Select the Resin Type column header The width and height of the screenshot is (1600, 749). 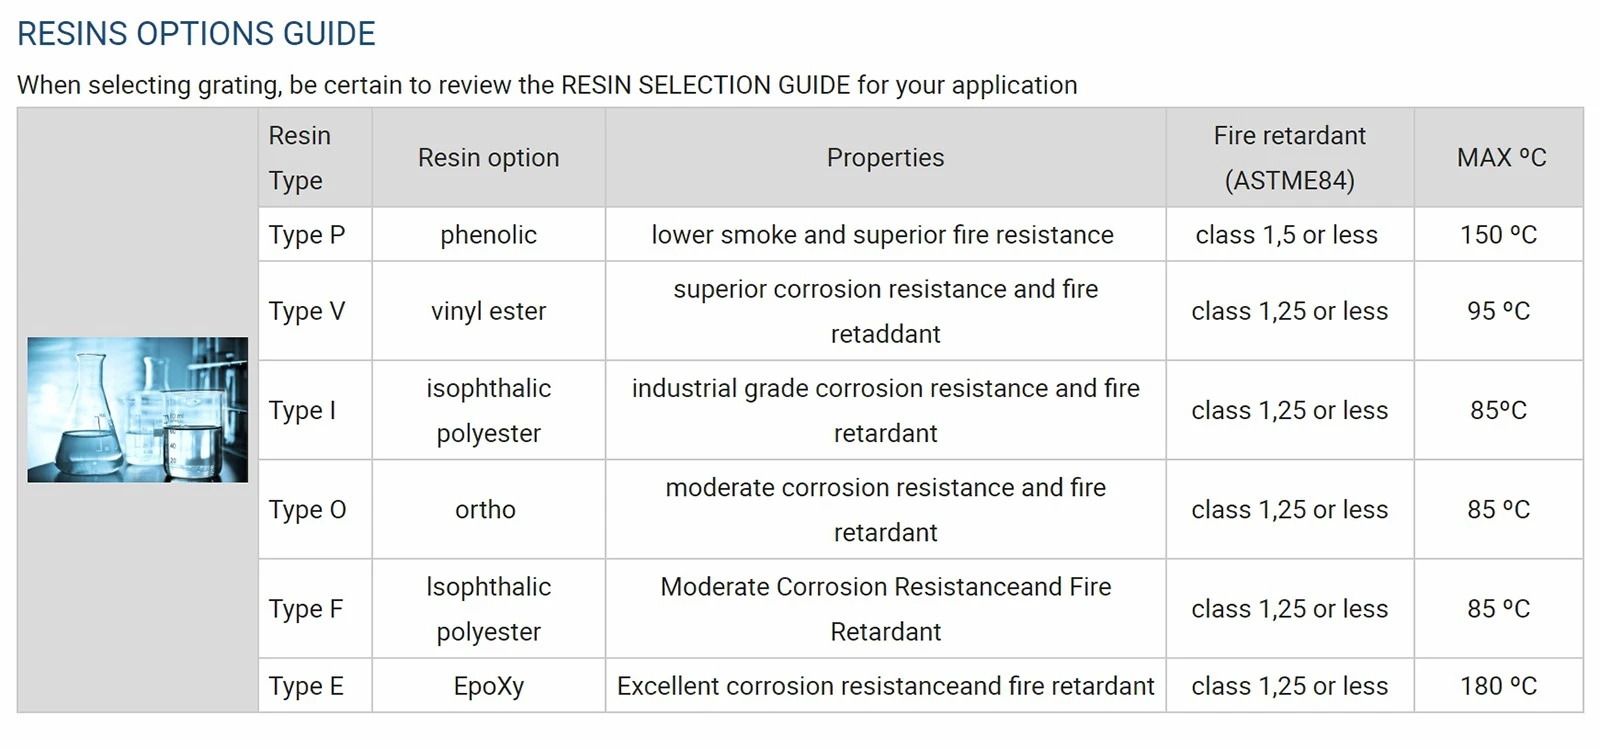coord(315,158)
